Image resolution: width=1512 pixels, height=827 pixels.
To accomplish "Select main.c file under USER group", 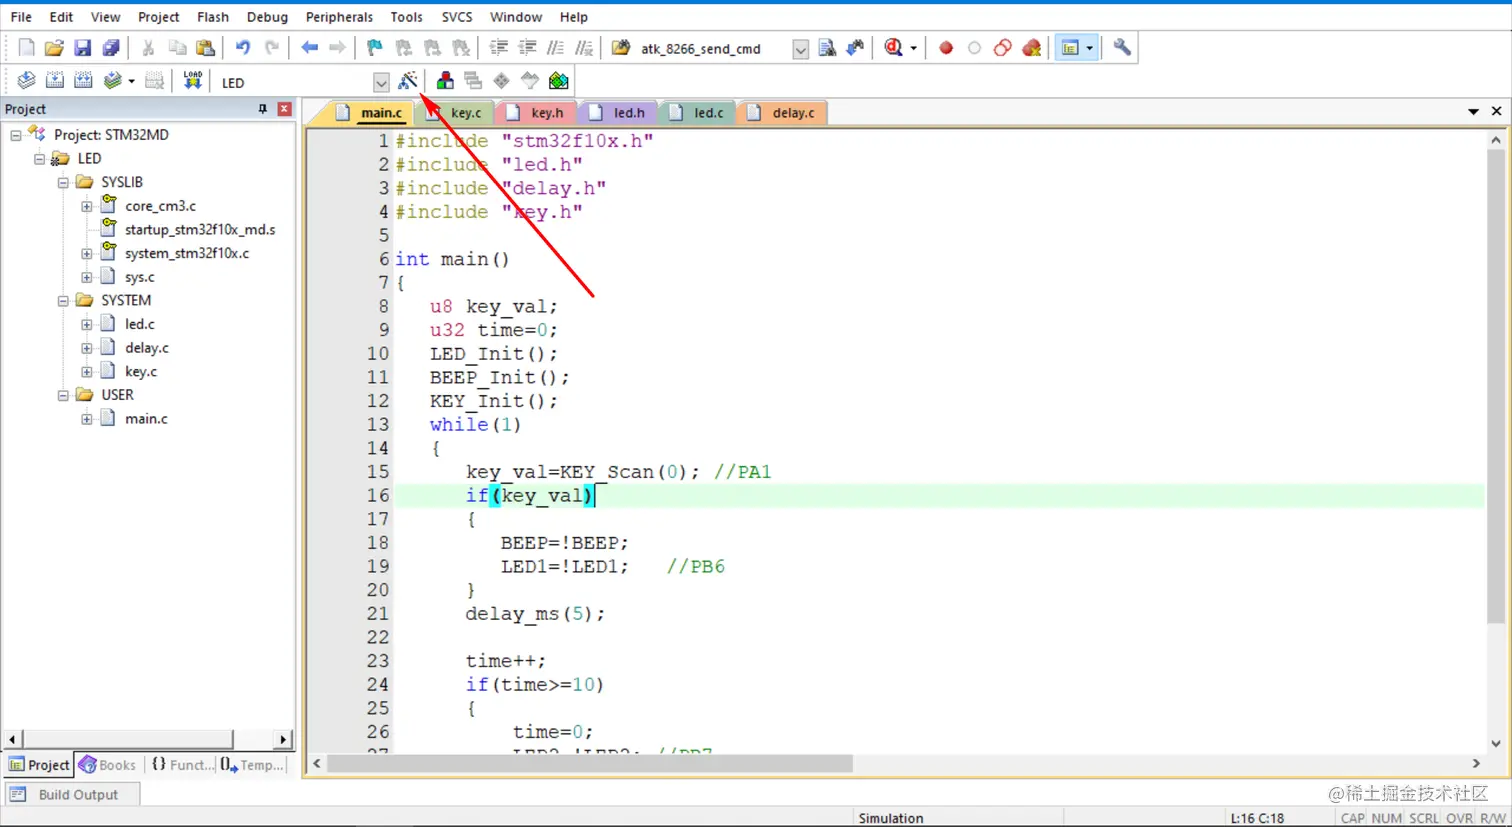I will (x=146, y=419).
